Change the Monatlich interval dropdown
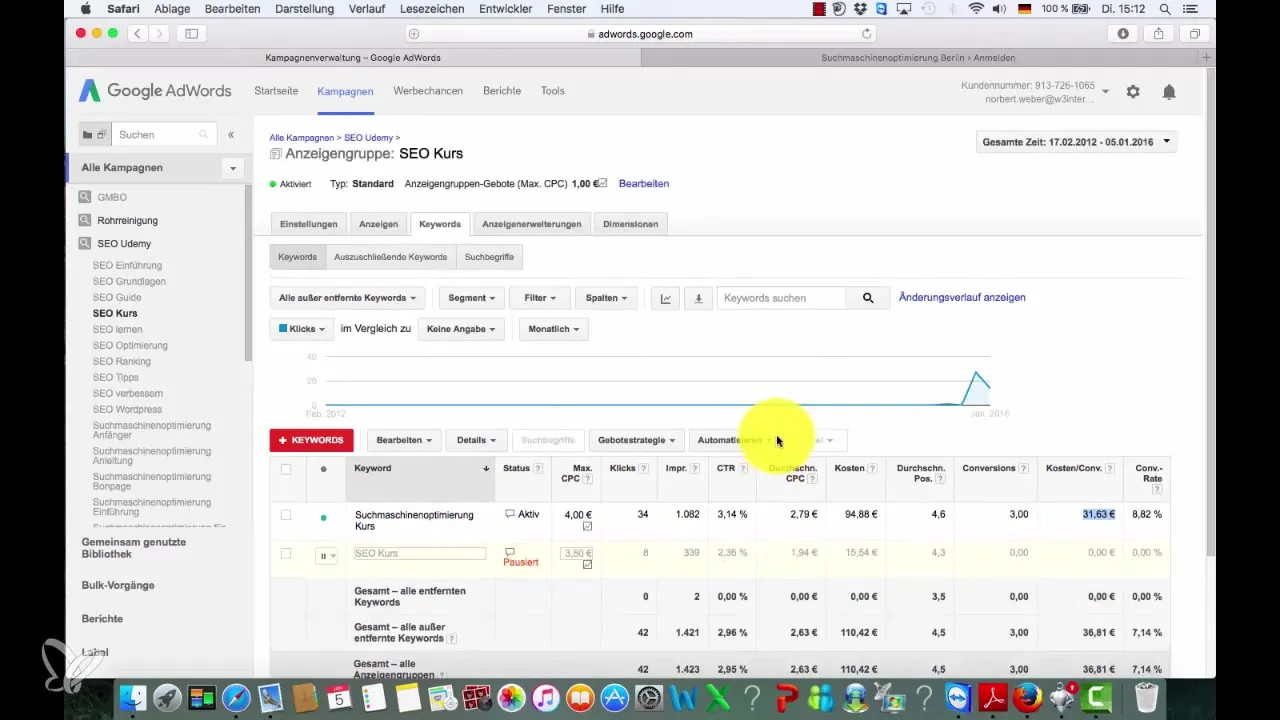This screenshot has width=1280, height=720. pyautogui.click(x=553, y=328)
